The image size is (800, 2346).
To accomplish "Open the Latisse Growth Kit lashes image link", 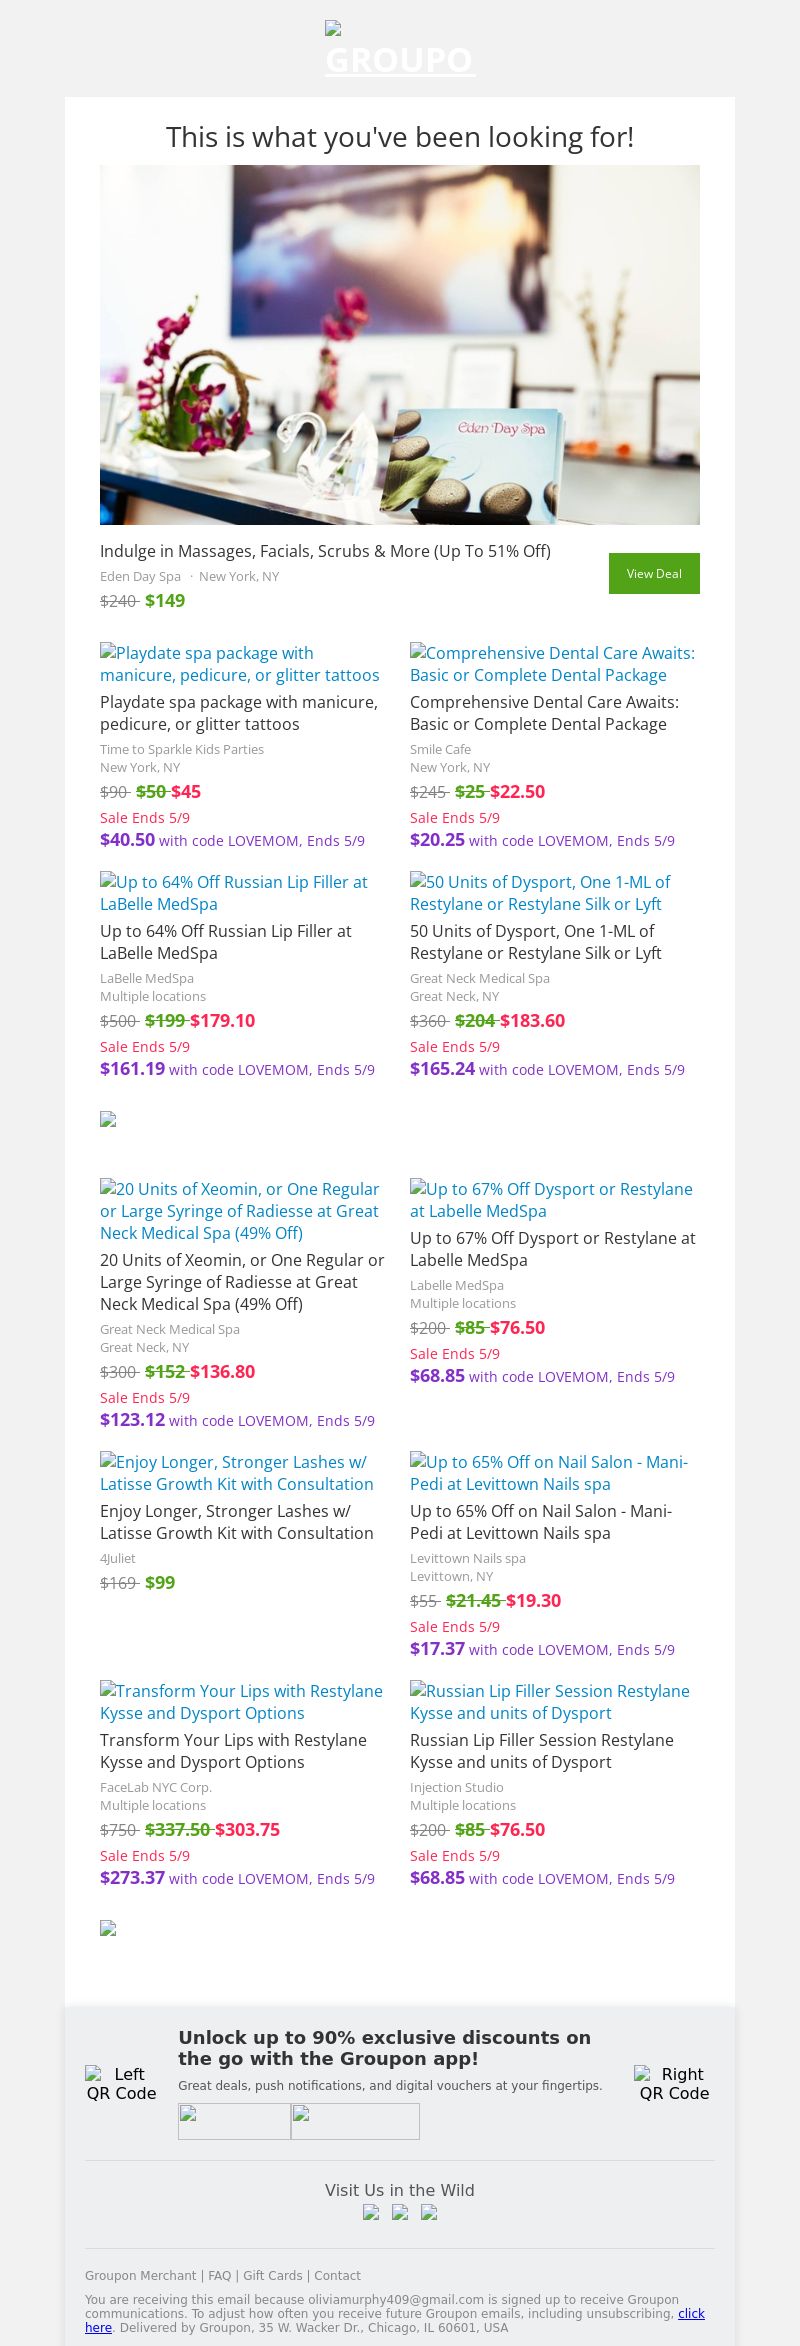I will click(237, 1473).
